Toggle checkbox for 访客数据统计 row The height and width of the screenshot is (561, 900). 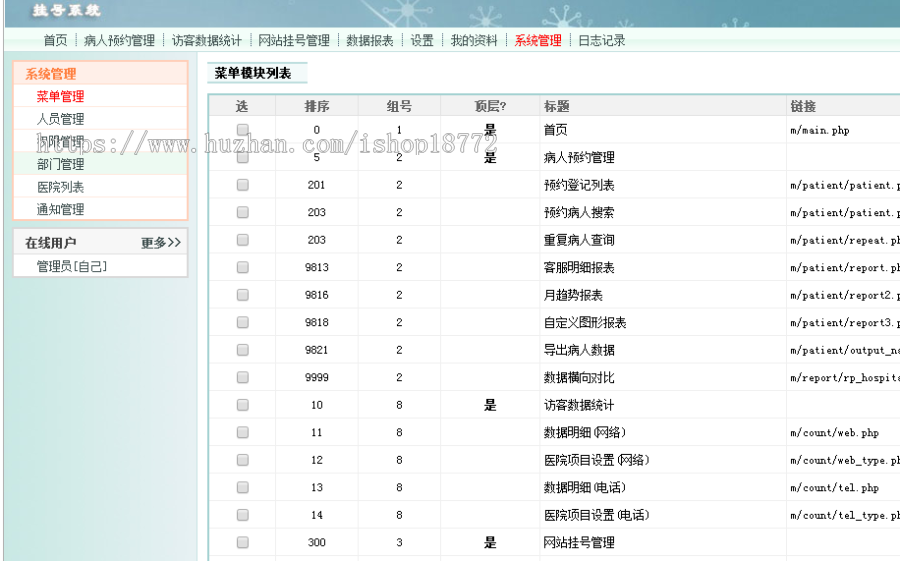tap(243, 405)
